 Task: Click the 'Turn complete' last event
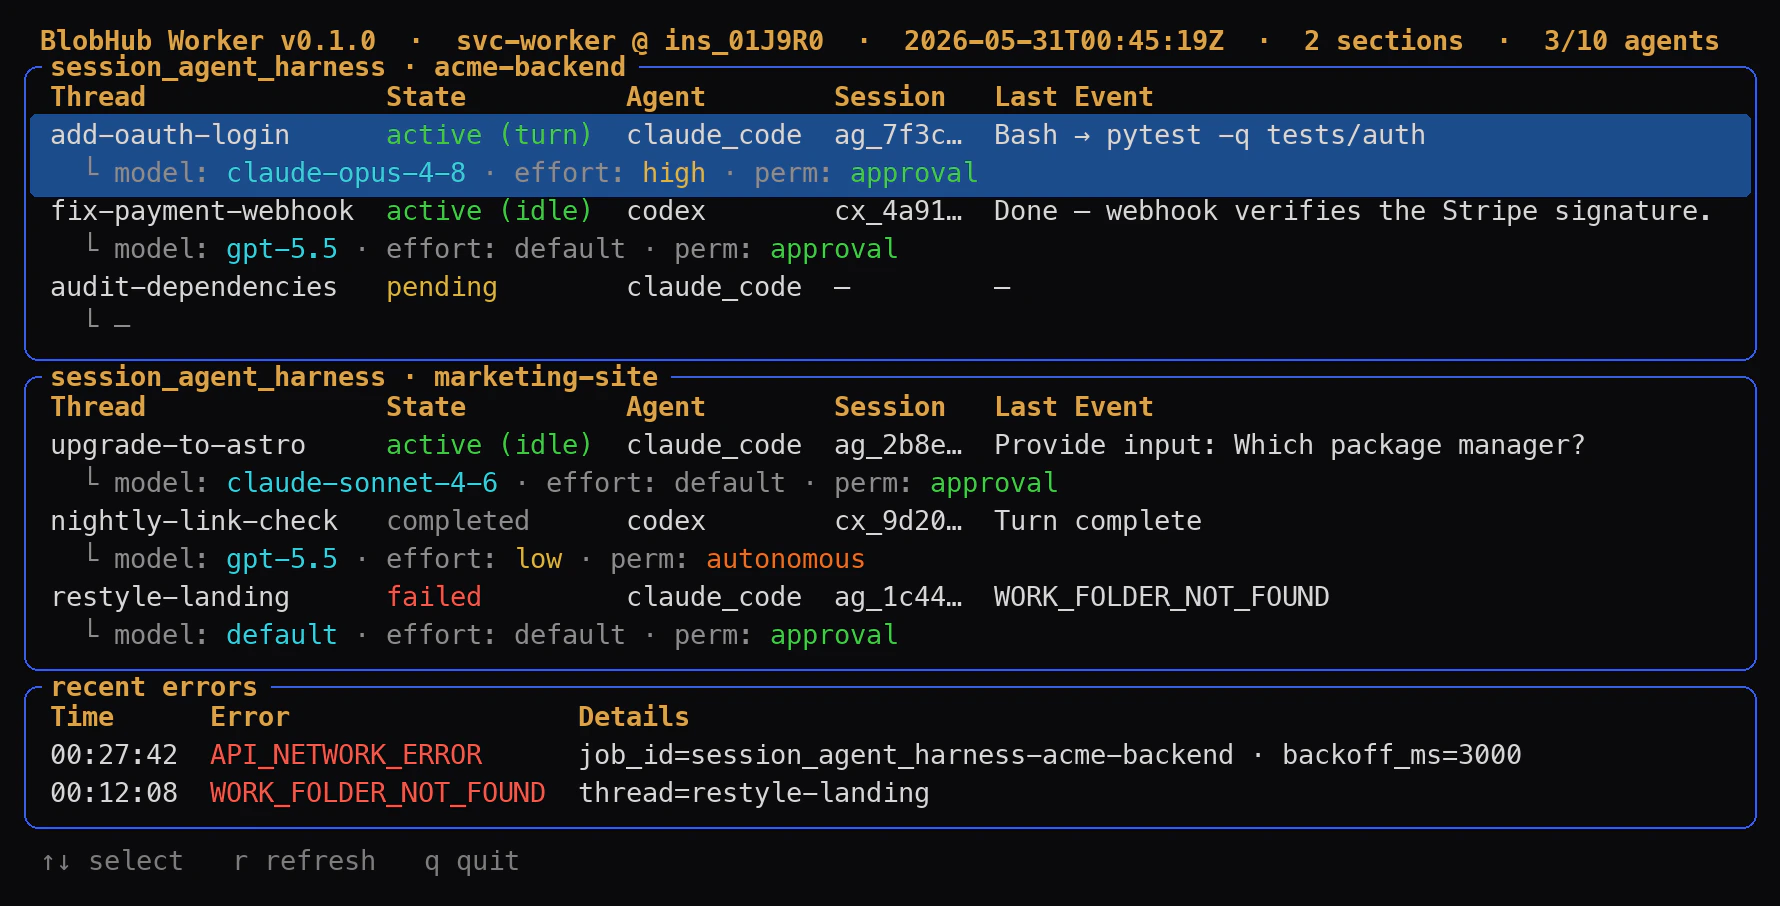pos(1098,521)
